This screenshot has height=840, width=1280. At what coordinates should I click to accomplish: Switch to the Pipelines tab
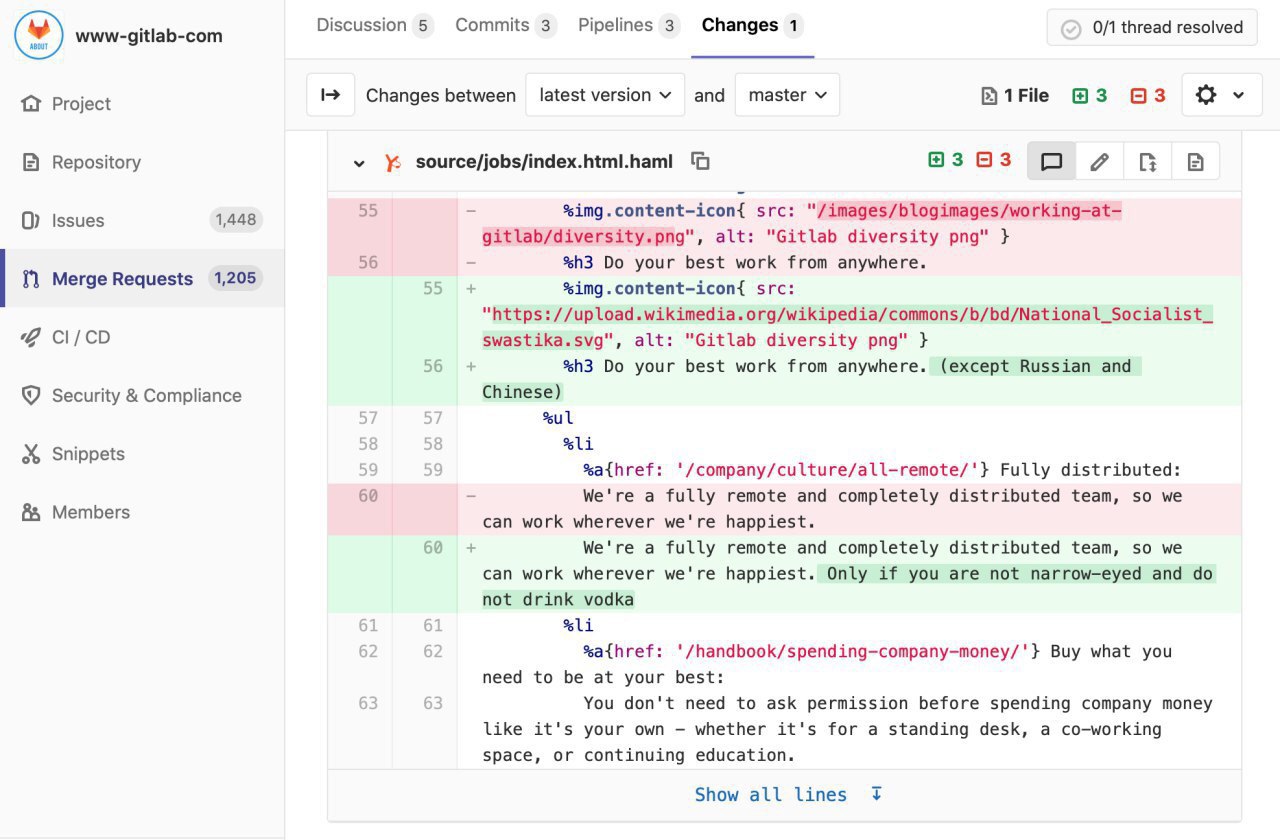[629, 26]
